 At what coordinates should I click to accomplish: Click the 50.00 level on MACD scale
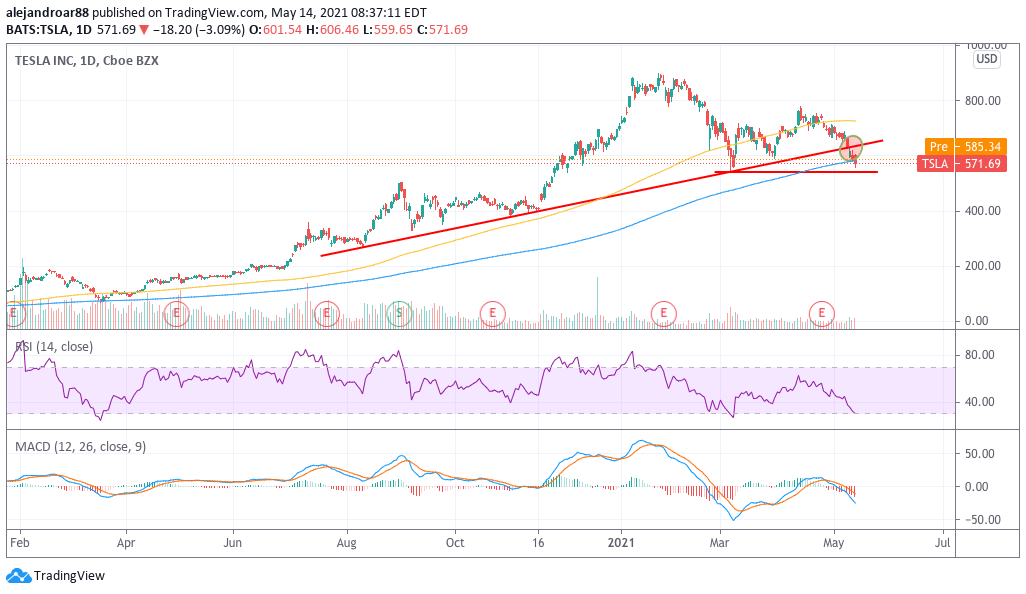click(980, 453)
